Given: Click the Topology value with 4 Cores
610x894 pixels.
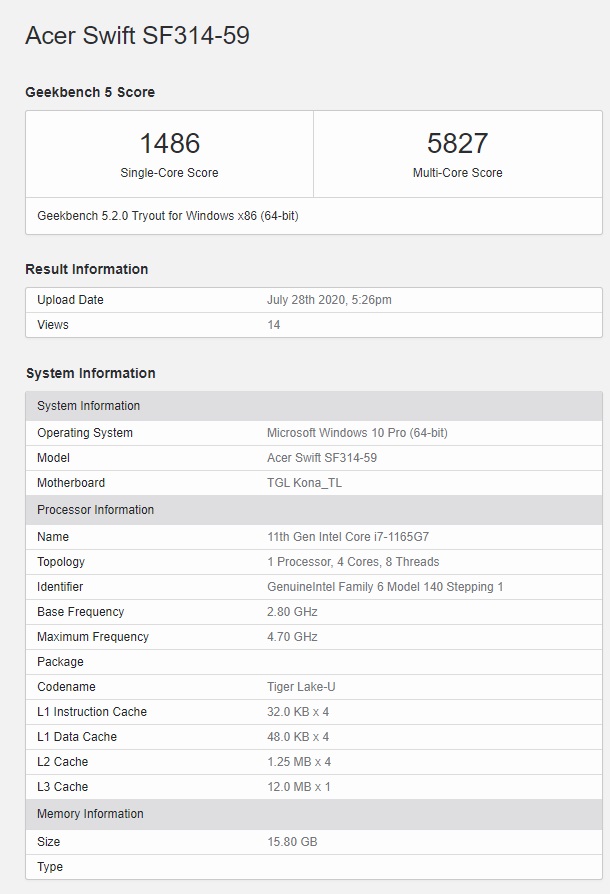Looking at the screenshot, I should (353, 562).
